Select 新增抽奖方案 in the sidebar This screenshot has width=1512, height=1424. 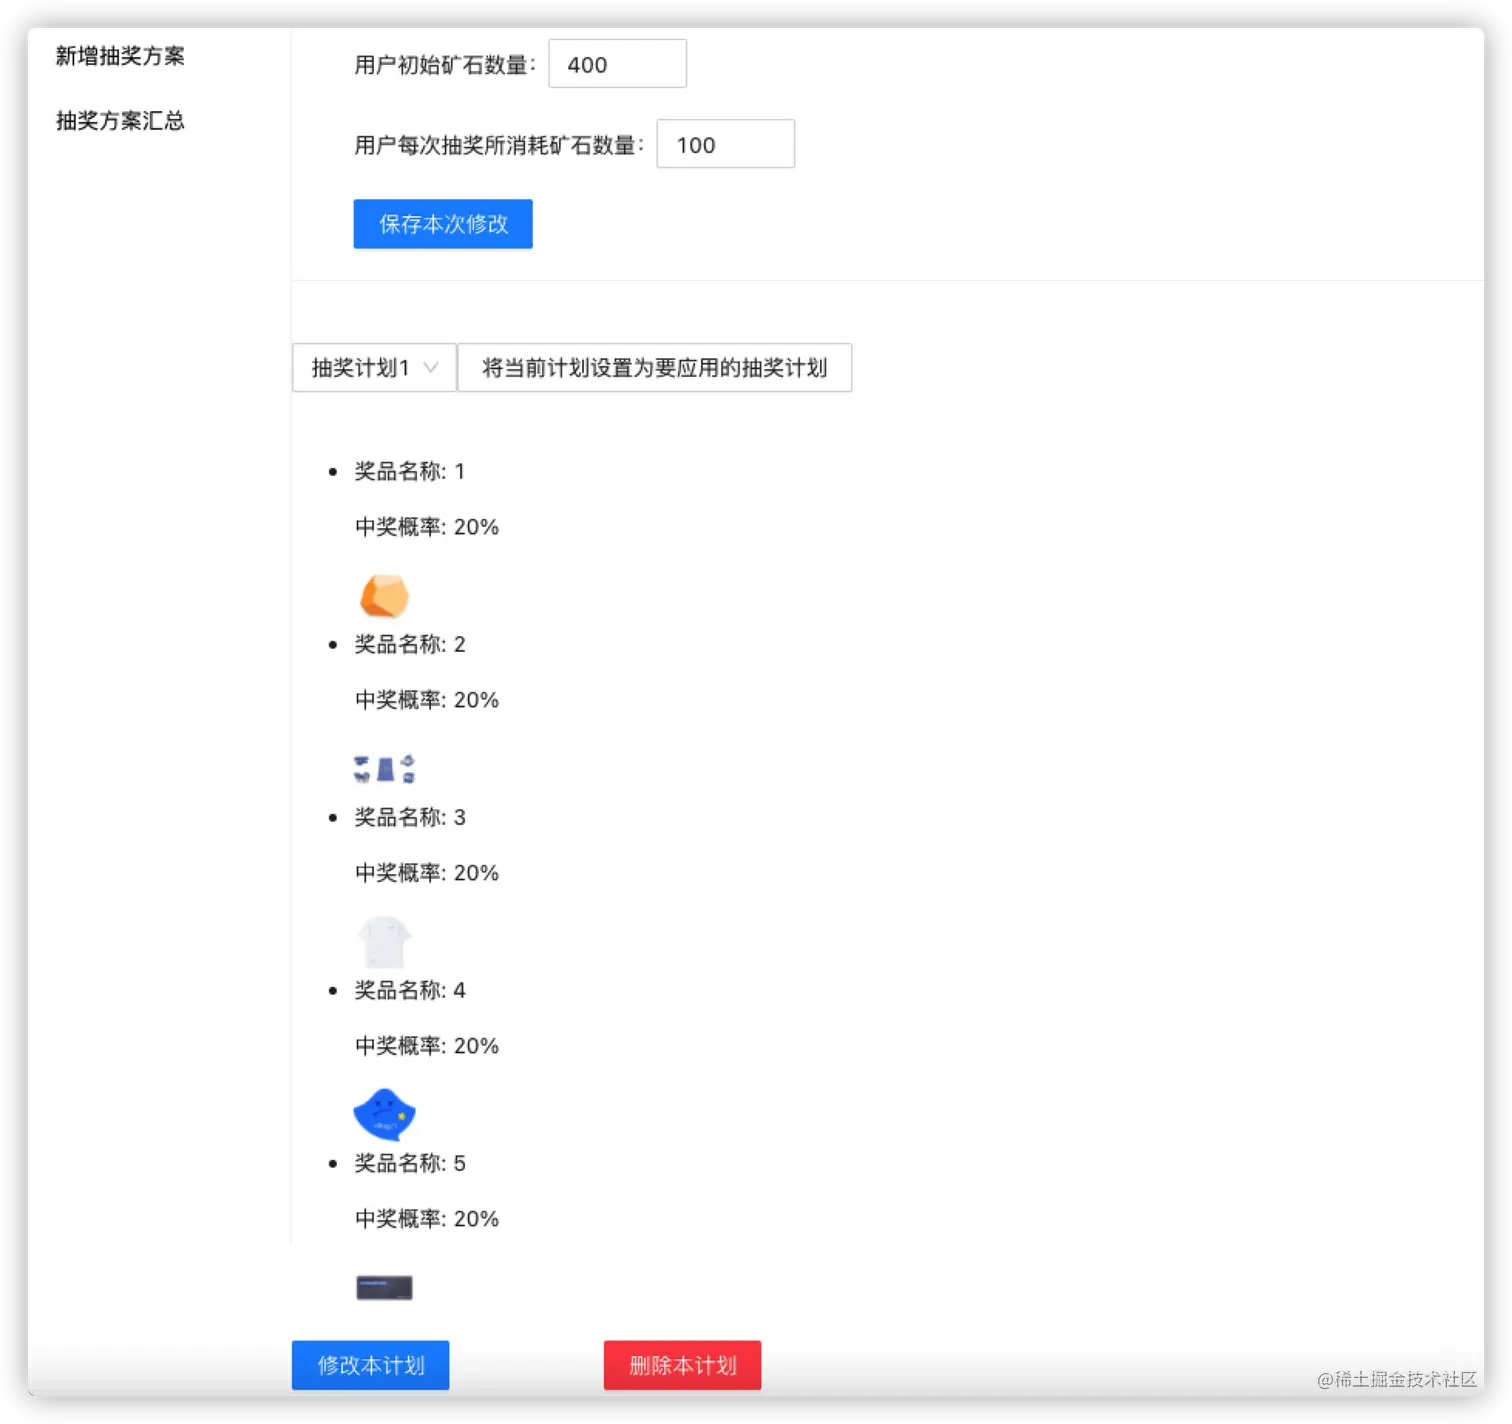coord(120,57)
